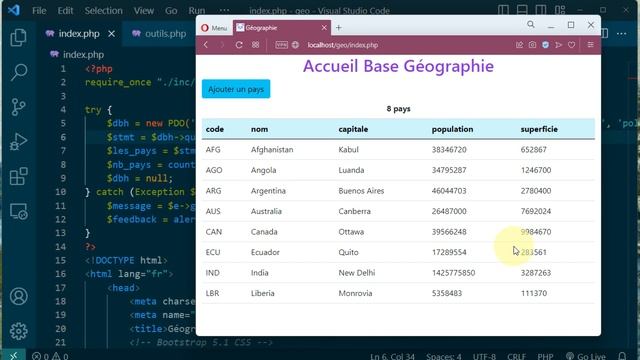Click the PHP language mode status entry
This screenshot has height=360, width=640.
(545, 356)
